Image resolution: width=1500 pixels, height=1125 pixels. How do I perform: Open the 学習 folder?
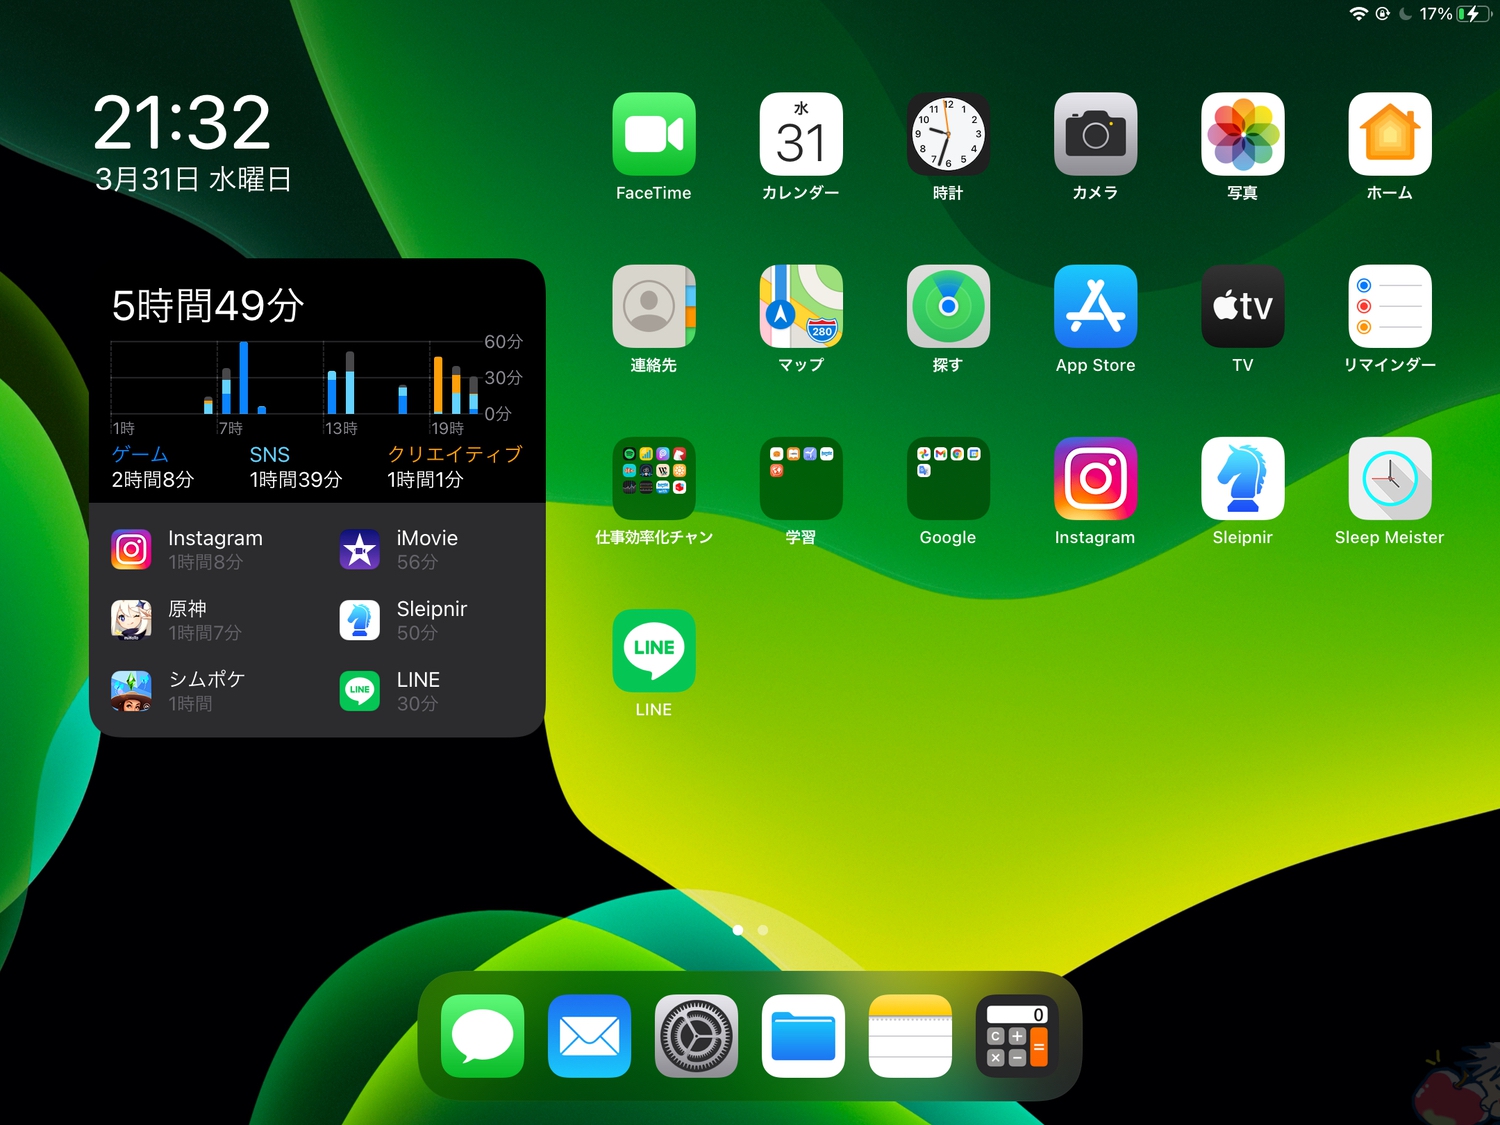[x=801, y=478]
